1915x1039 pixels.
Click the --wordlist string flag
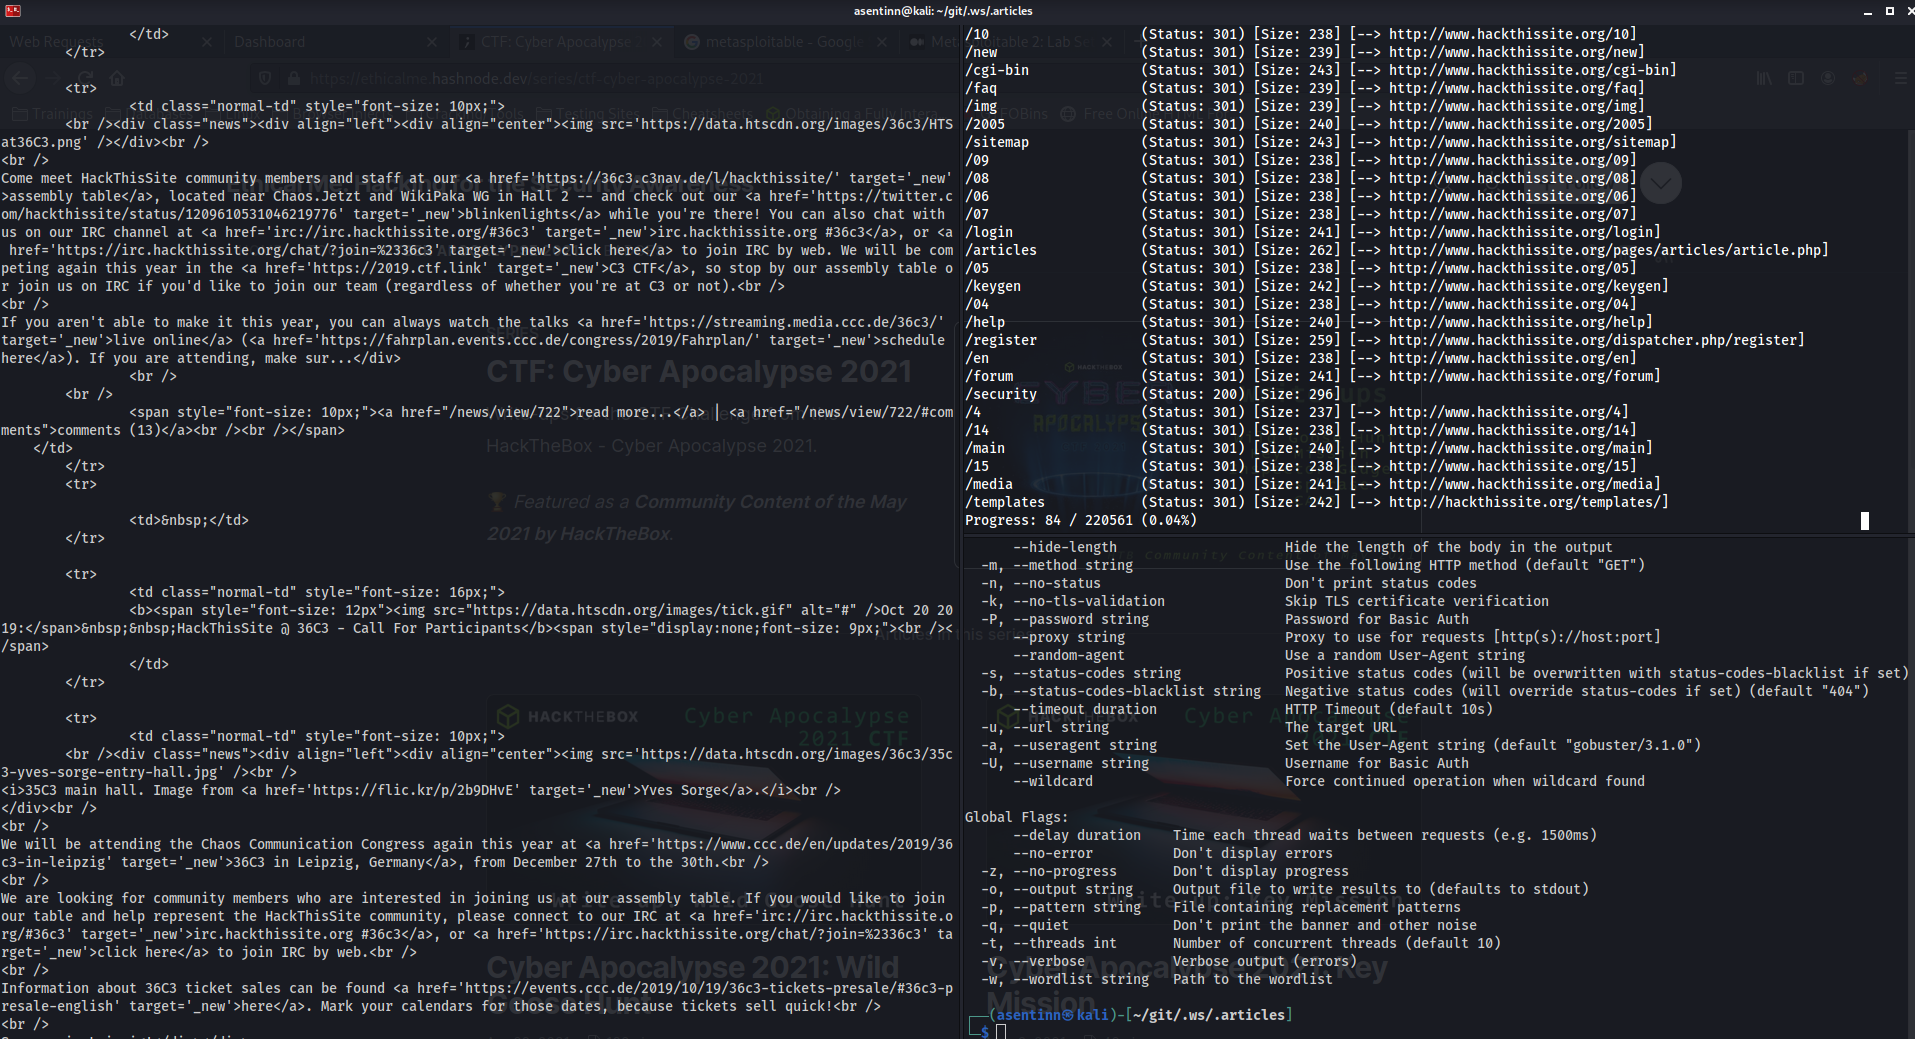(1080, 979)
